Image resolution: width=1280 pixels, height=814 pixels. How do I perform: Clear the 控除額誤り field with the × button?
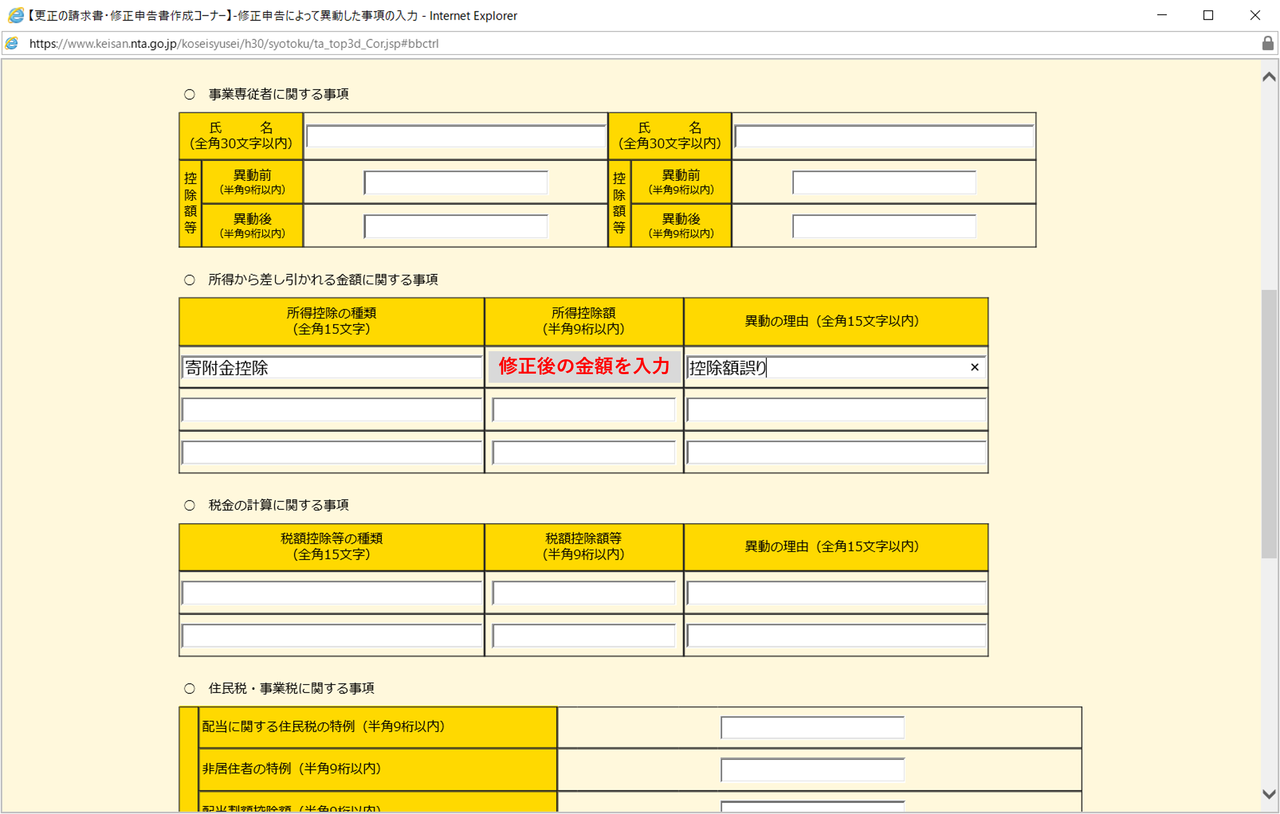pos(975,368)
